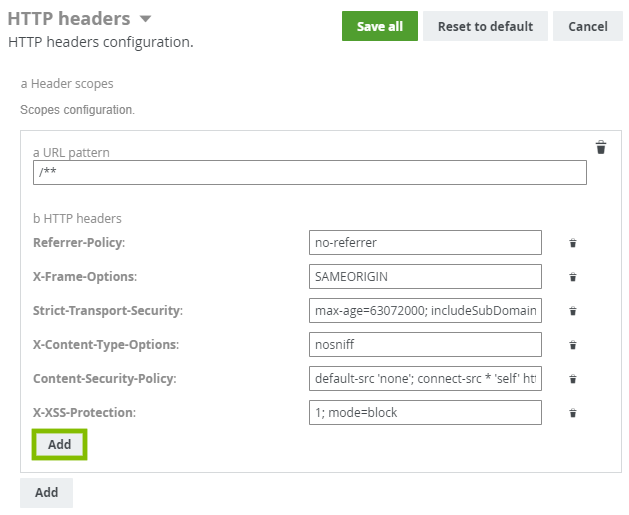
Task: Click the X-Frame-Options SAMEORIGIN field
Action: pos(425,276)
